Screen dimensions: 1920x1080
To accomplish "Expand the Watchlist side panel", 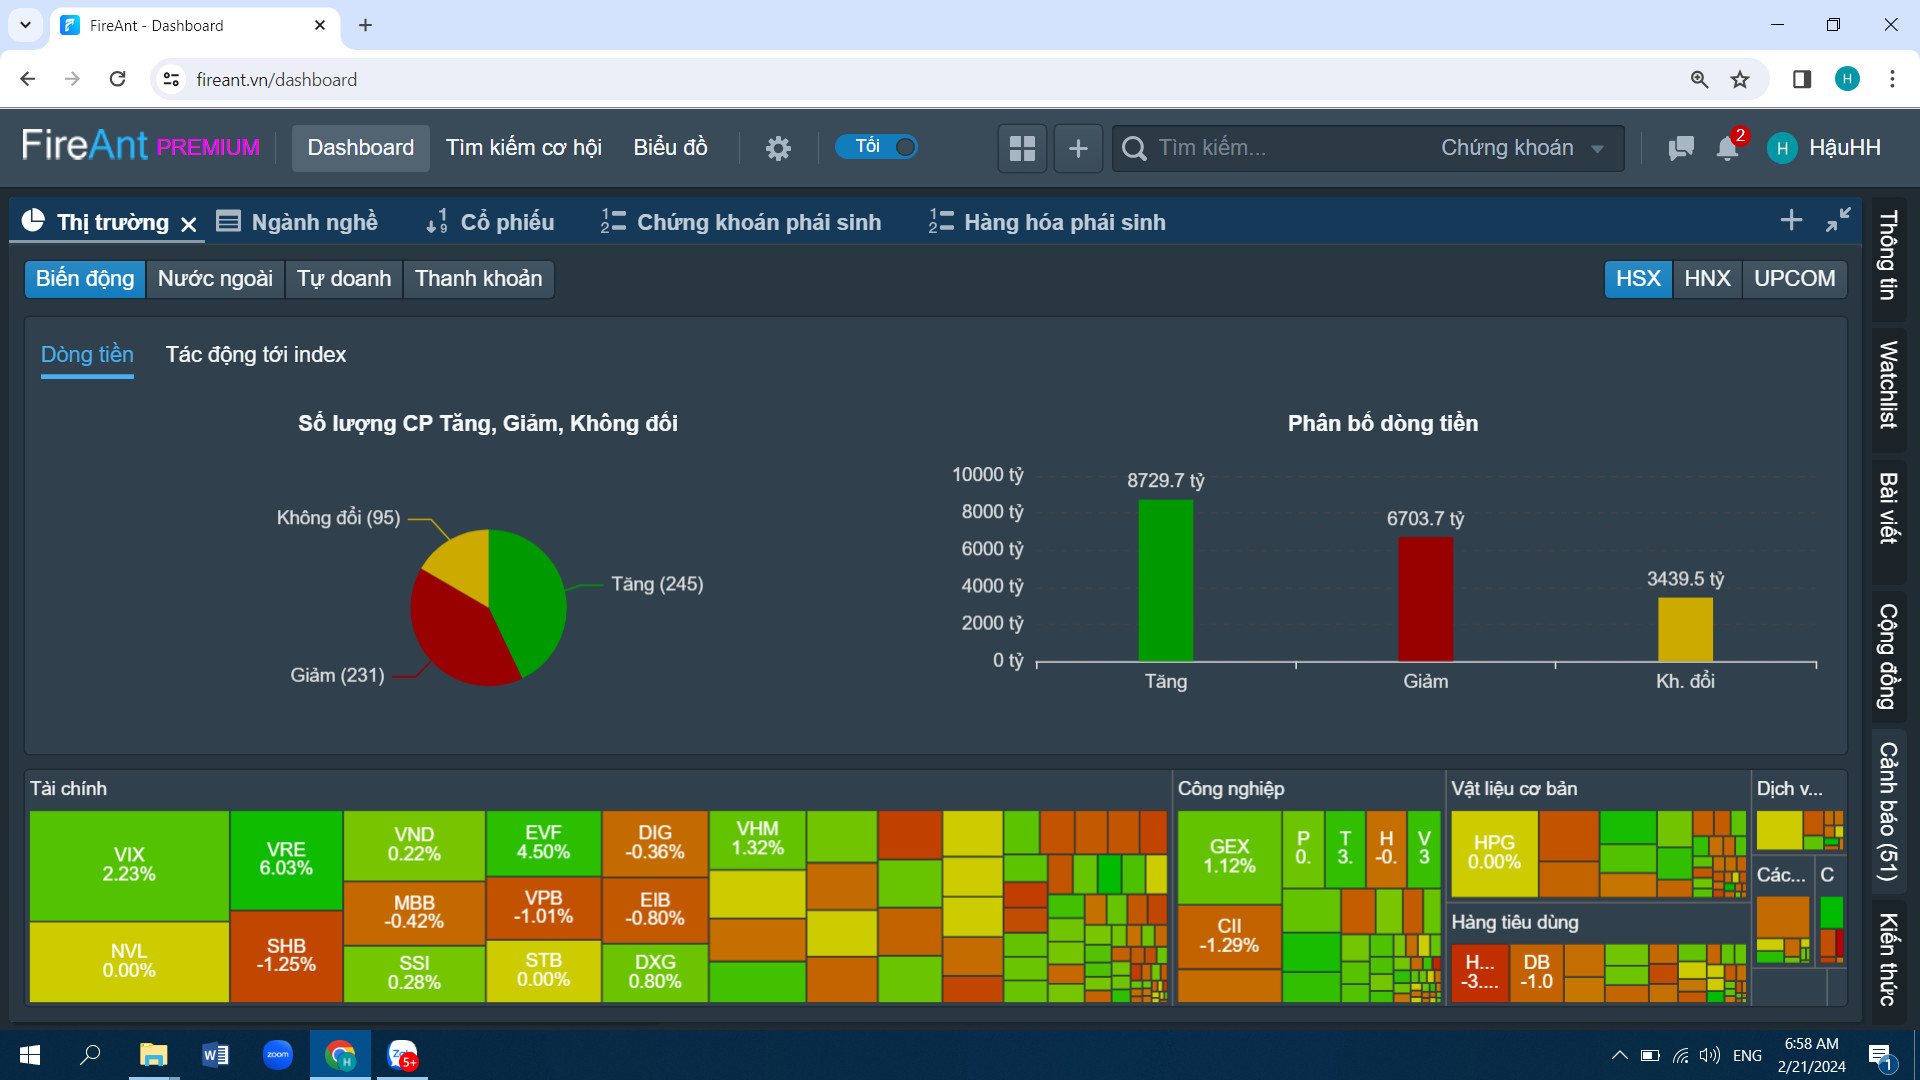I will (x=1888, y=385).
